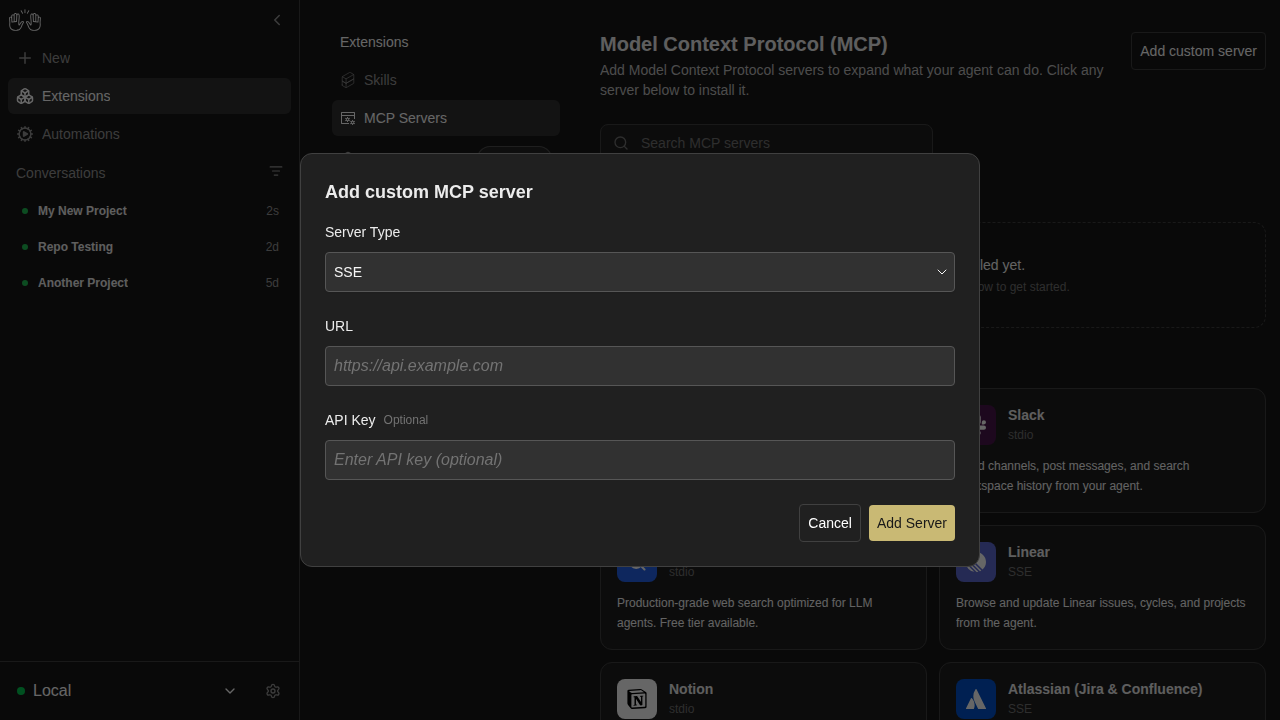The height and width of the screenshot is (720, 1280).
Task: Focus the API Key input field
Action: point(640,460)
